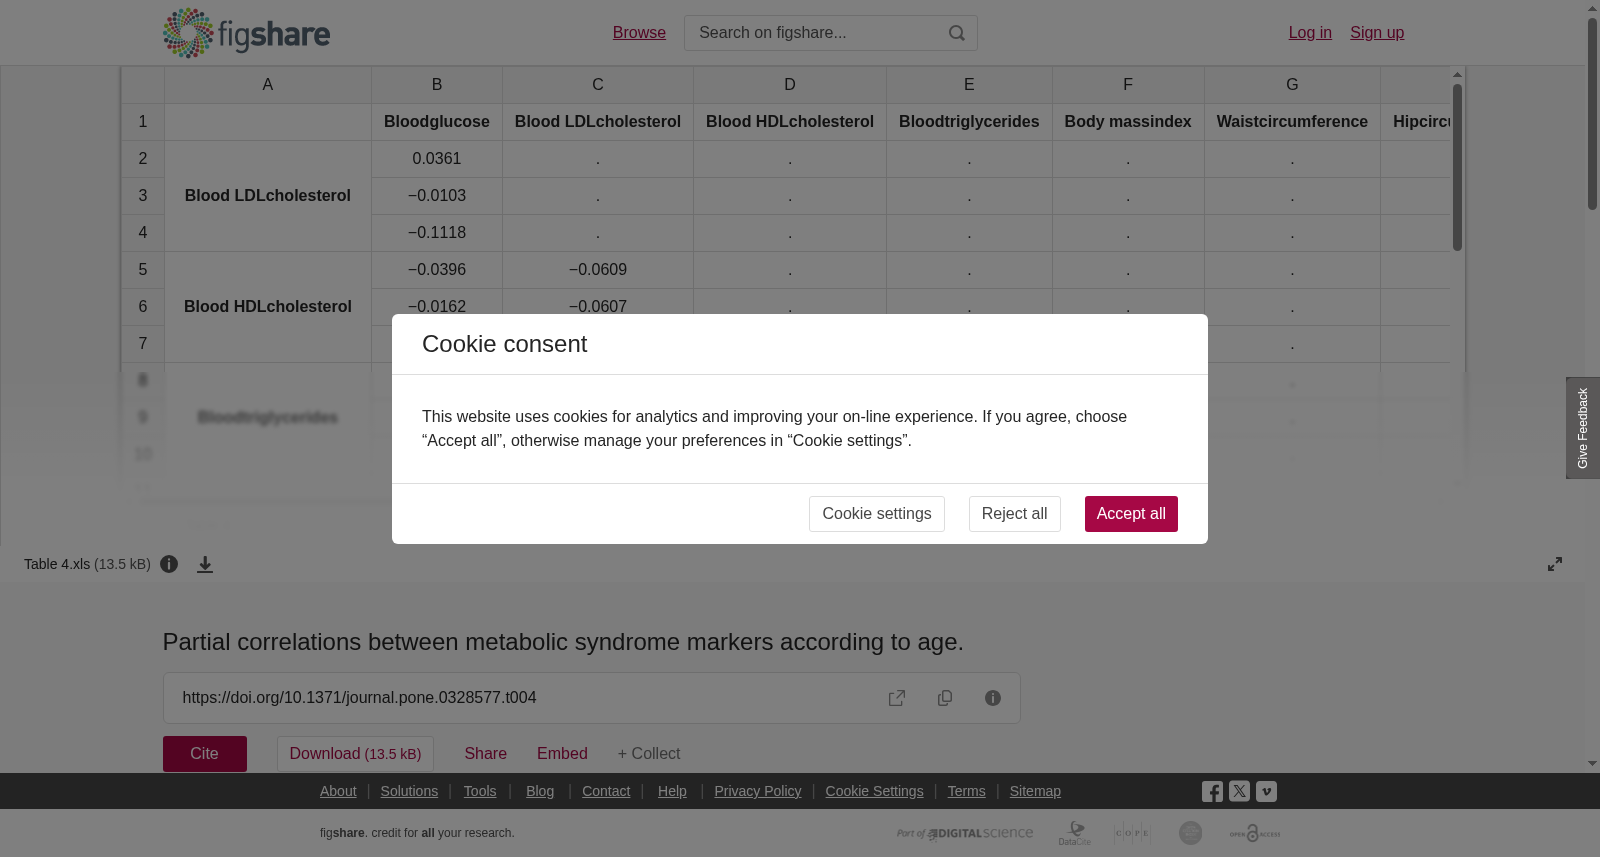This screenshot has width=1600, height=857.
Task: Reject all cookies
Action: [x=1014, y=514]
